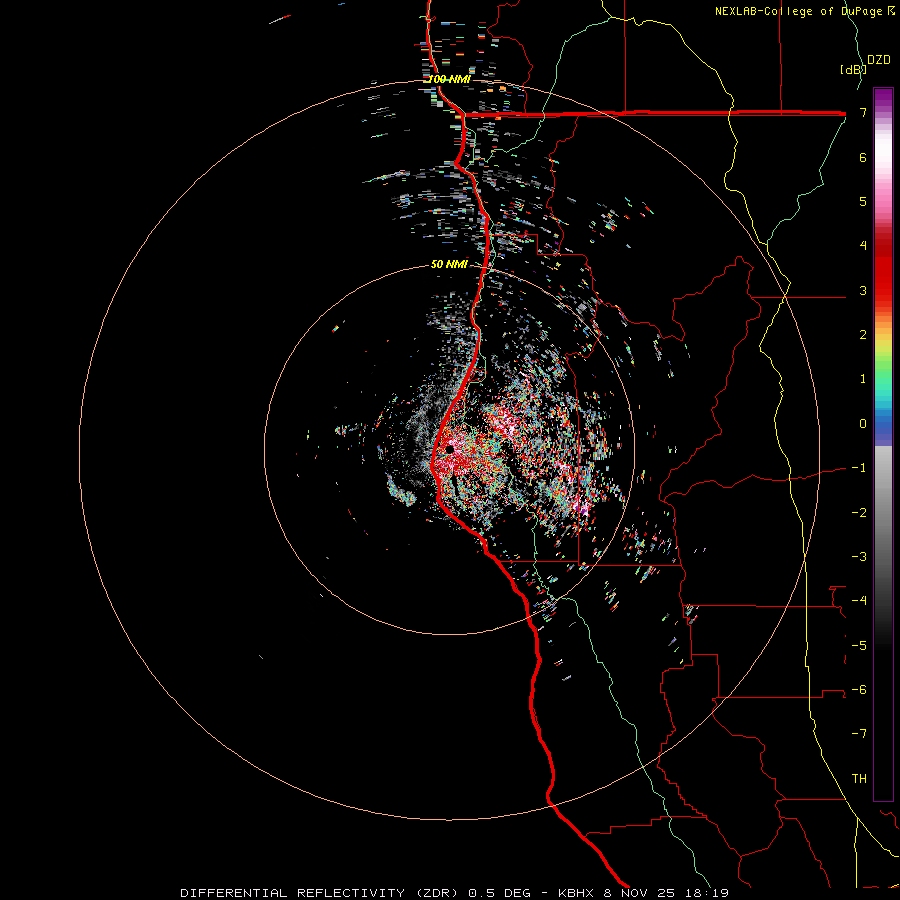Click the 2 value on color scale

click(863, 335)
